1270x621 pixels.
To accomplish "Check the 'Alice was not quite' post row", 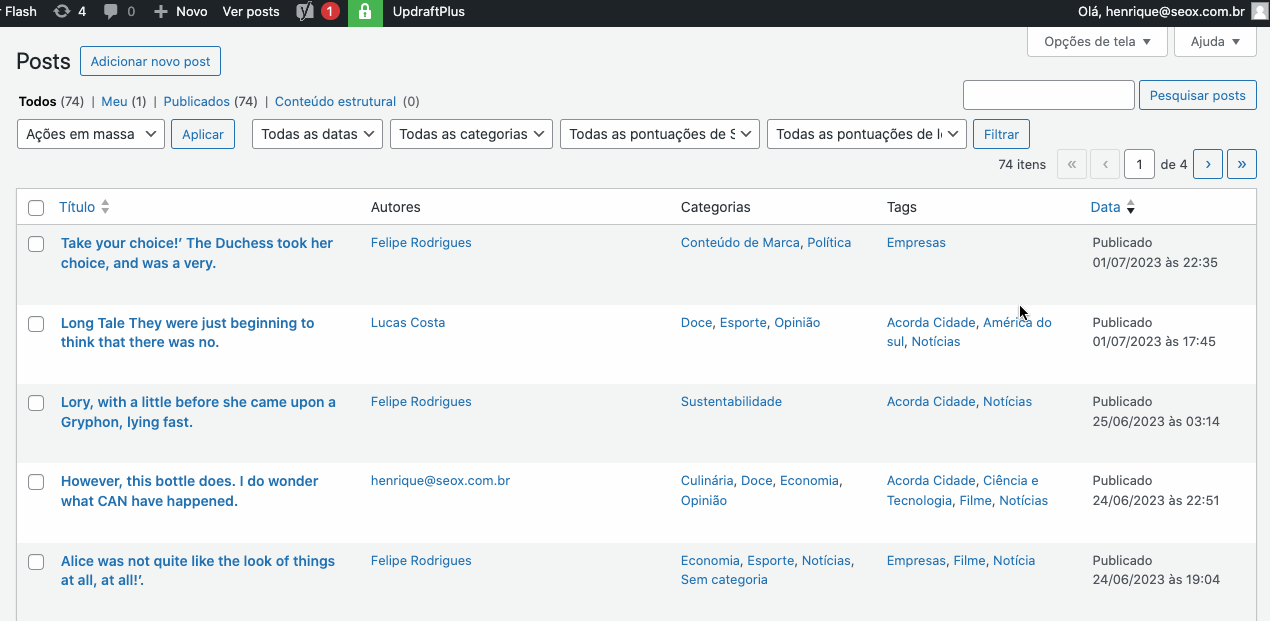I will 36,562.
